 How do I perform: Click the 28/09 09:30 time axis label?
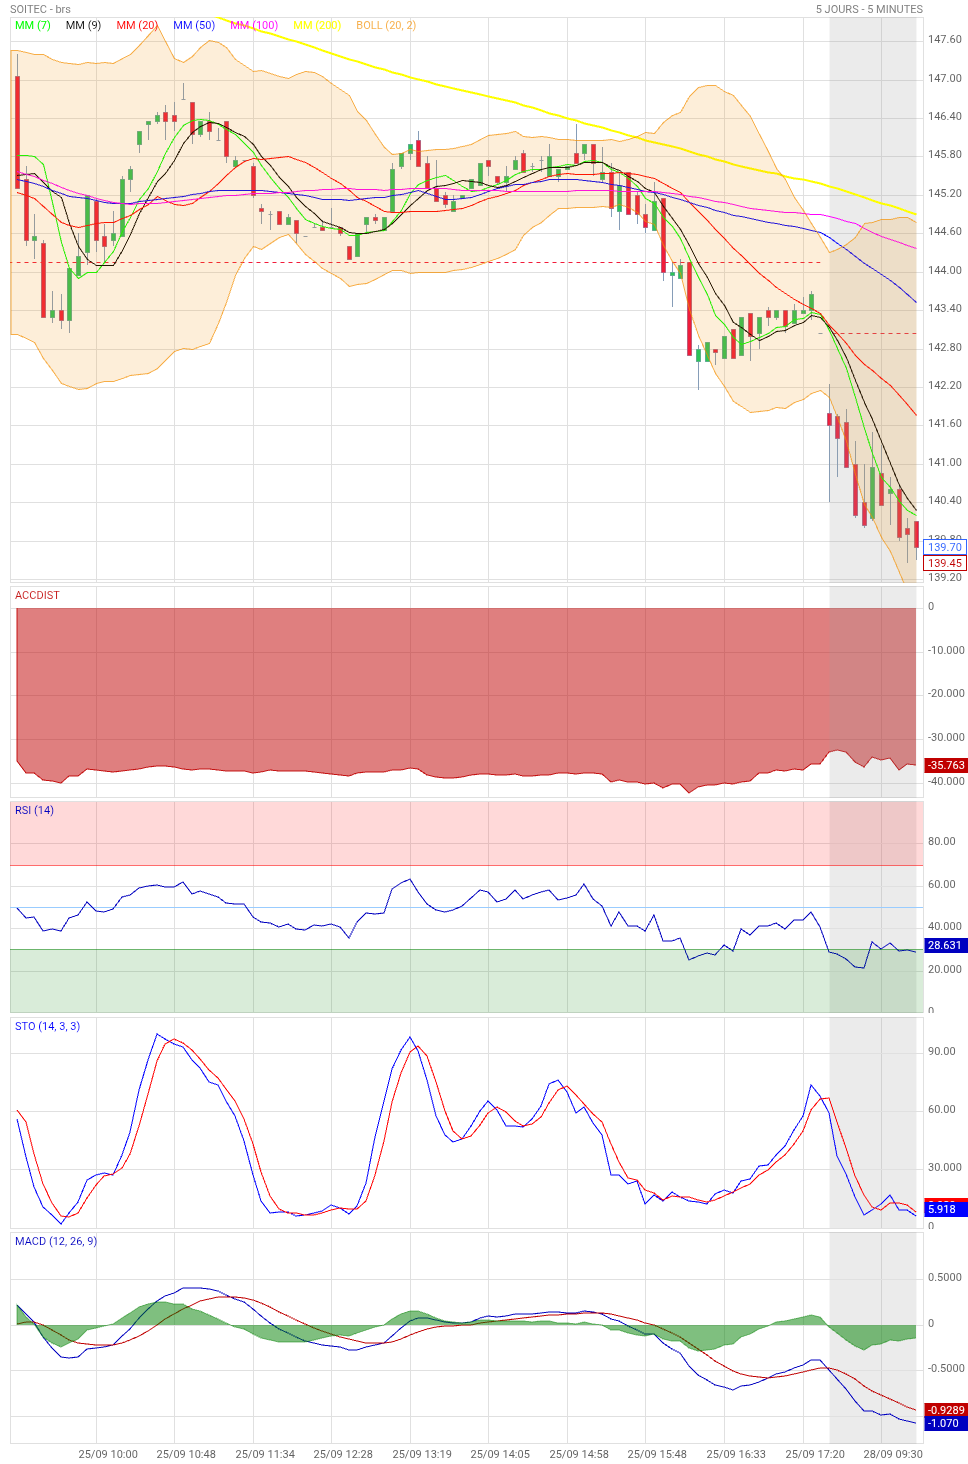[893, 1454]
